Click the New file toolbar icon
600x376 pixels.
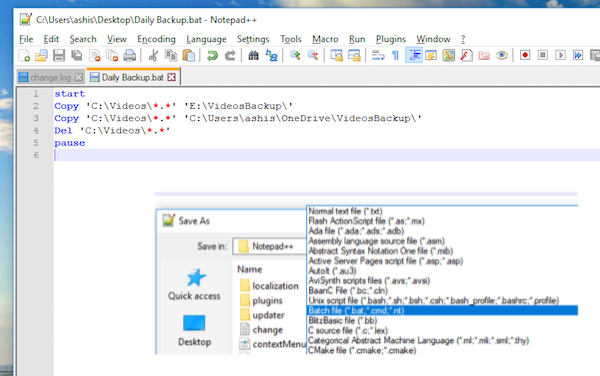[x=24, y=55]
